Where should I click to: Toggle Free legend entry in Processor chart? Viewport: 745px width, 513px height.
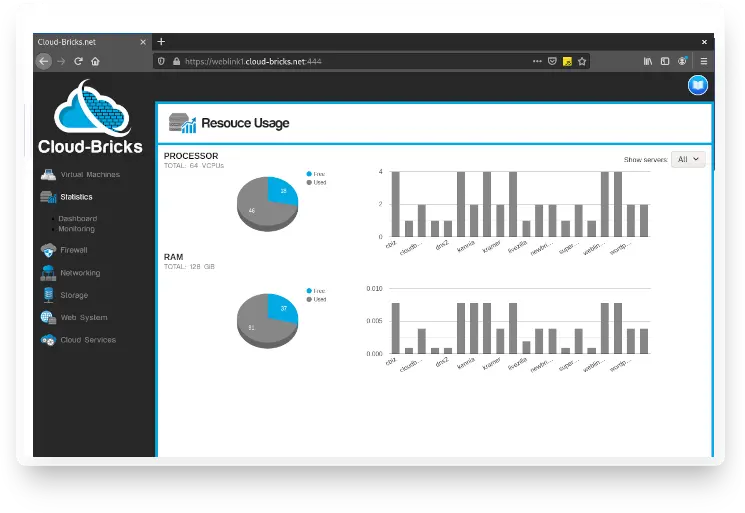(x=316, y=174)
